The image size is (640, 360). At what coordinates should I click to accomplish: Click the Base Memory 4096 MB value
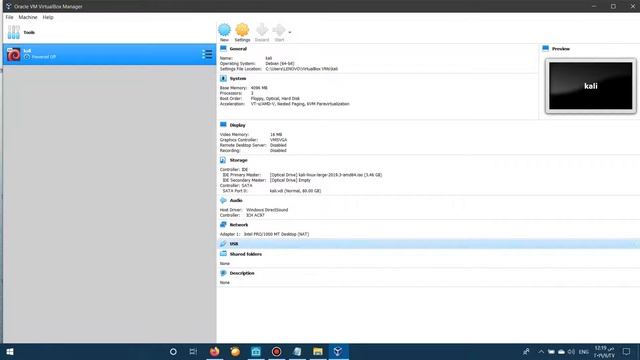259,88
